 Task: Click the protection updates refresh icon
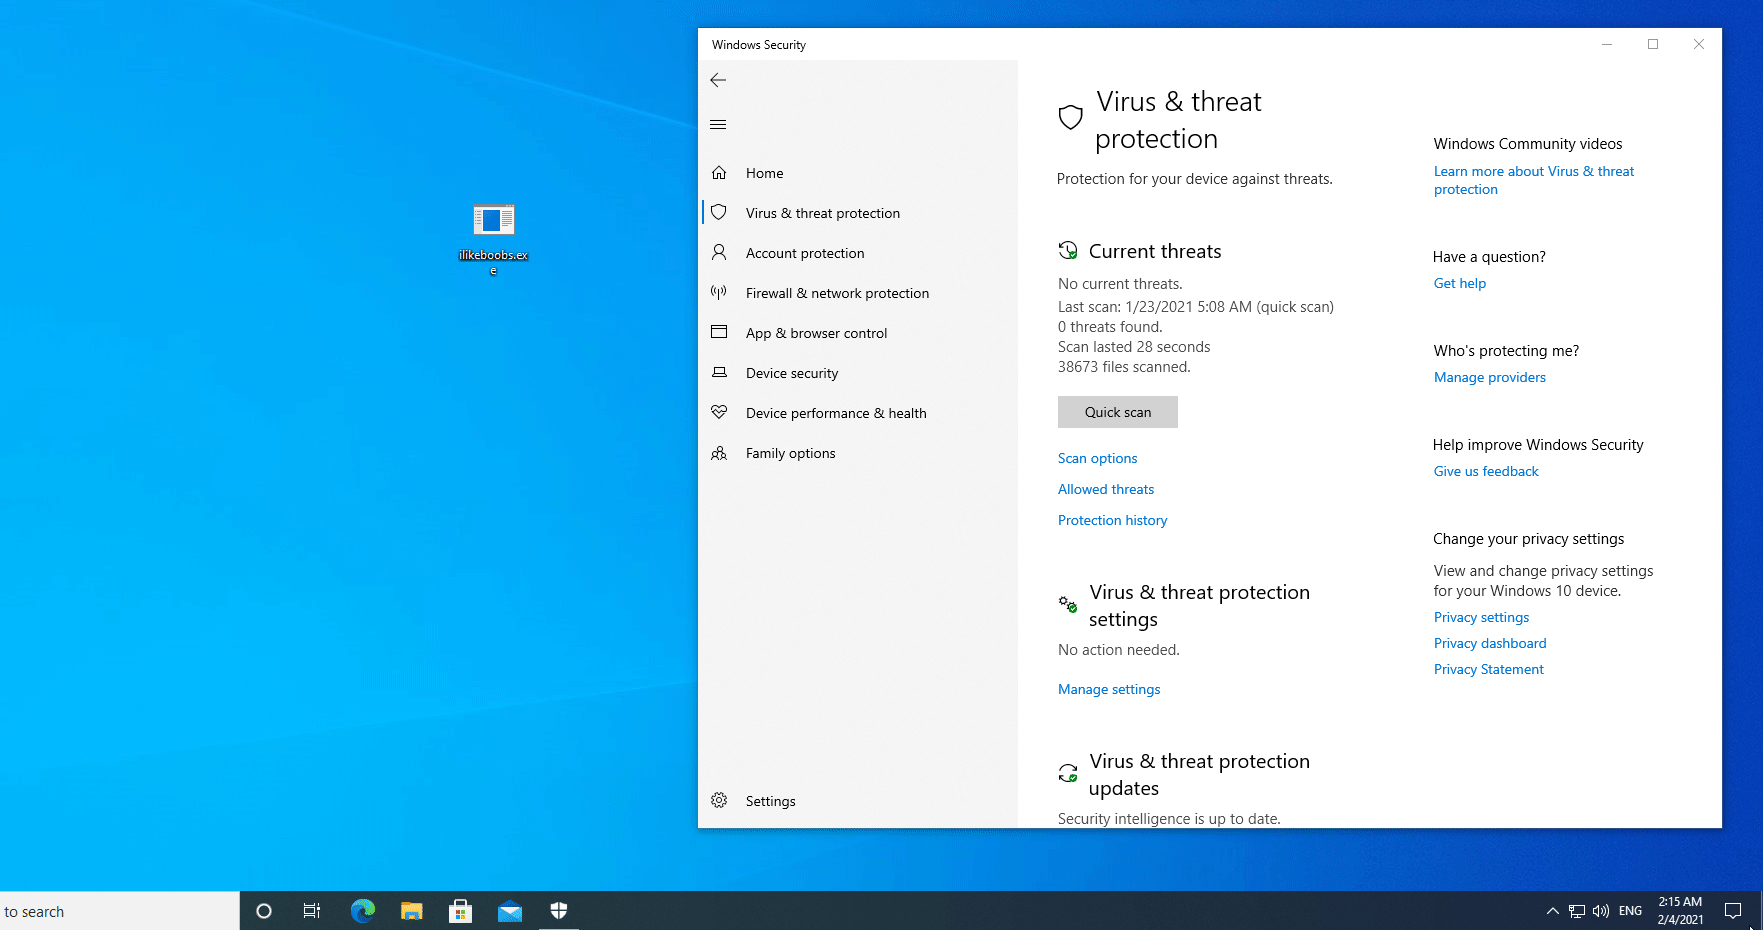tap(1068, 773)
